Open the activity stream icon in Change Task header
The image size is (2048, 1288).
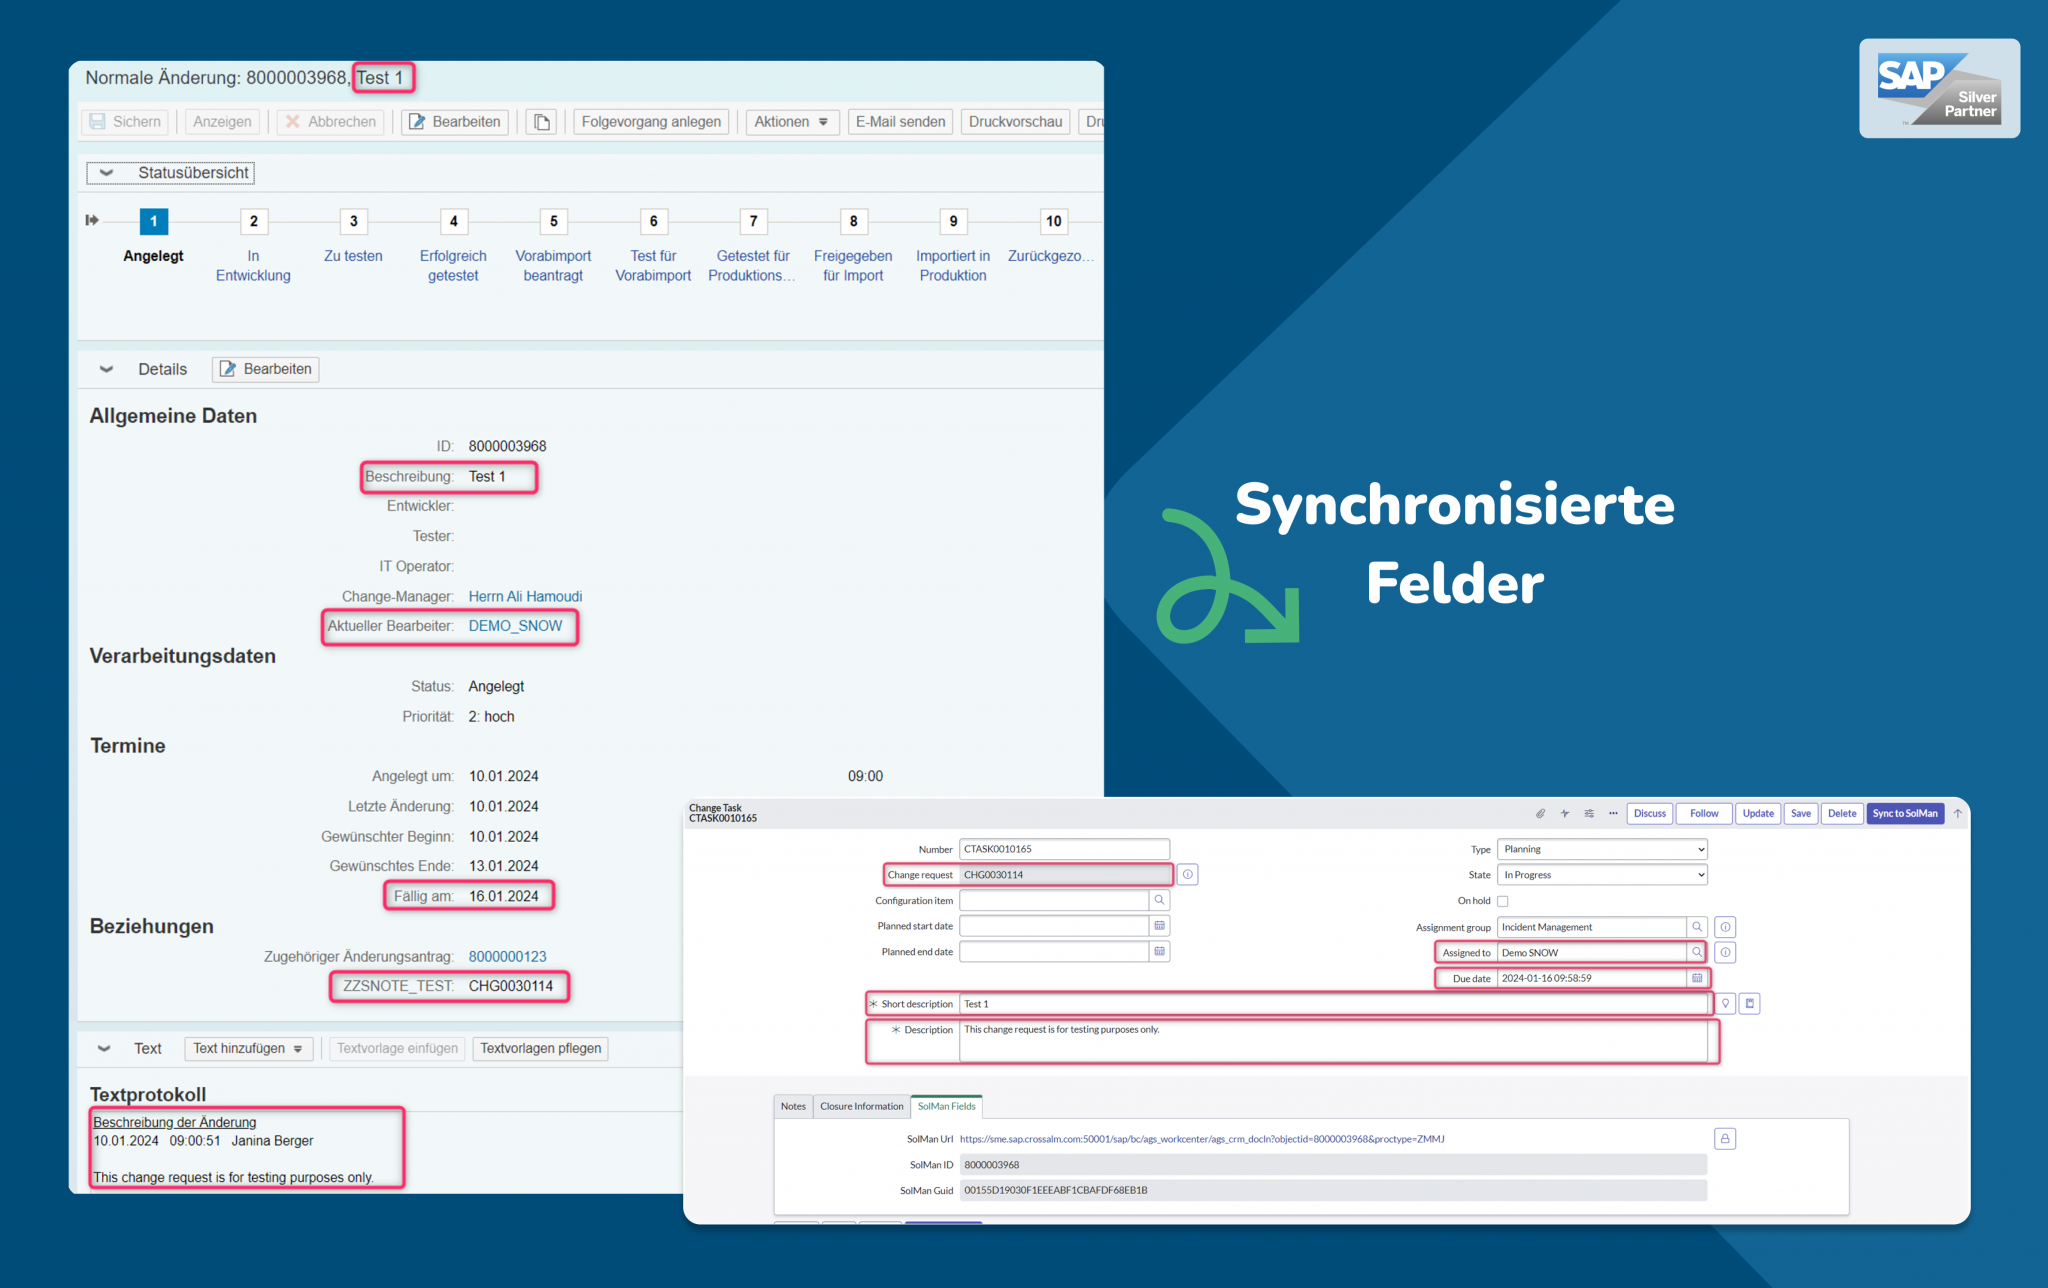click(x=1564, y=813)
